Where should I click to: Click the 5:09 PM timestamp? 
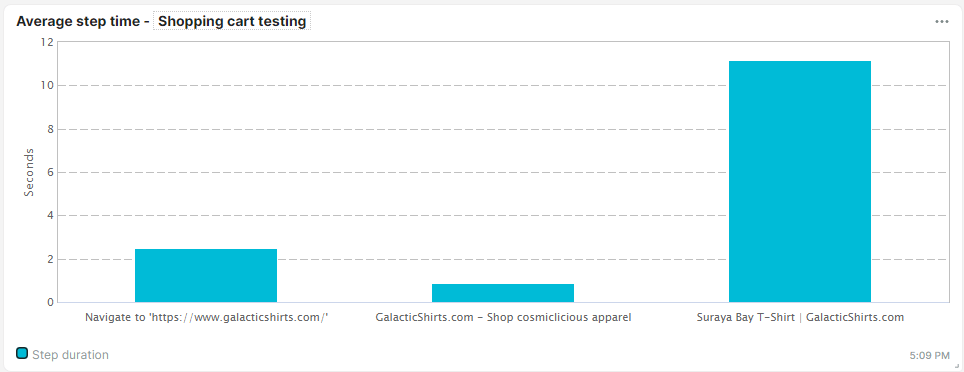coord(929,355)
